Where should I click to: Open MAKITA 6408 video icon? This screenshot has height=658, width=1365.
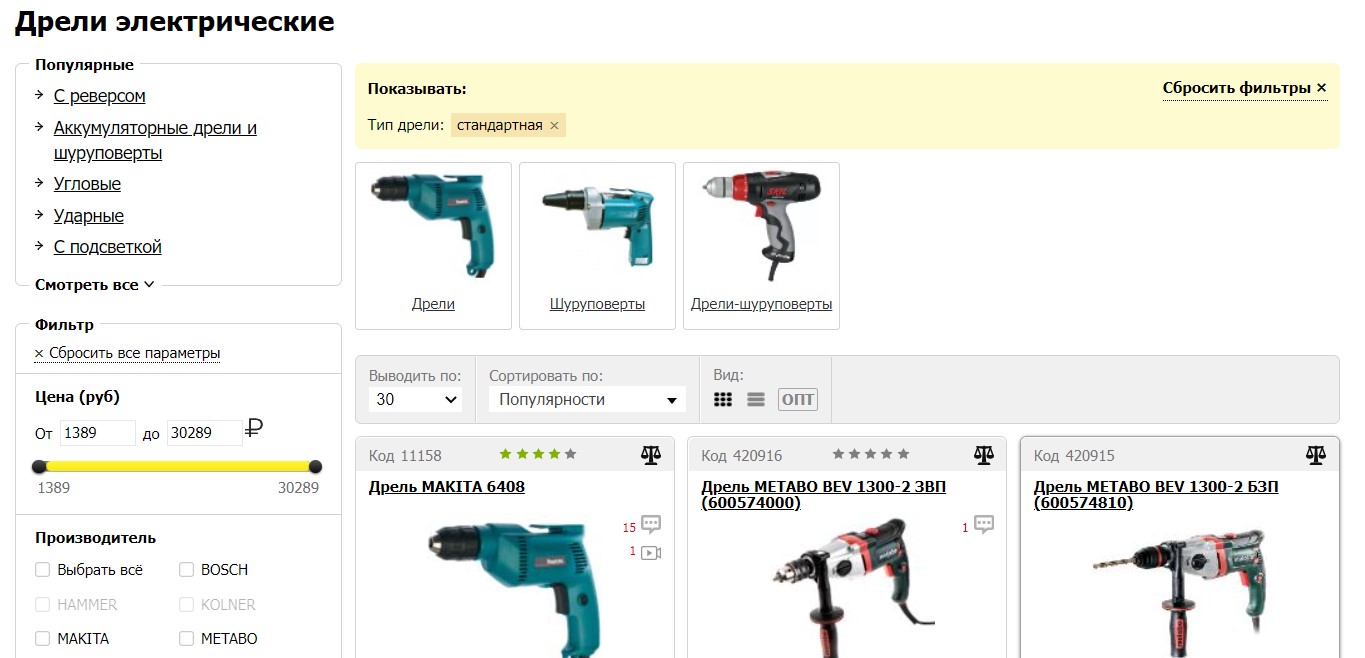(651, 552)
